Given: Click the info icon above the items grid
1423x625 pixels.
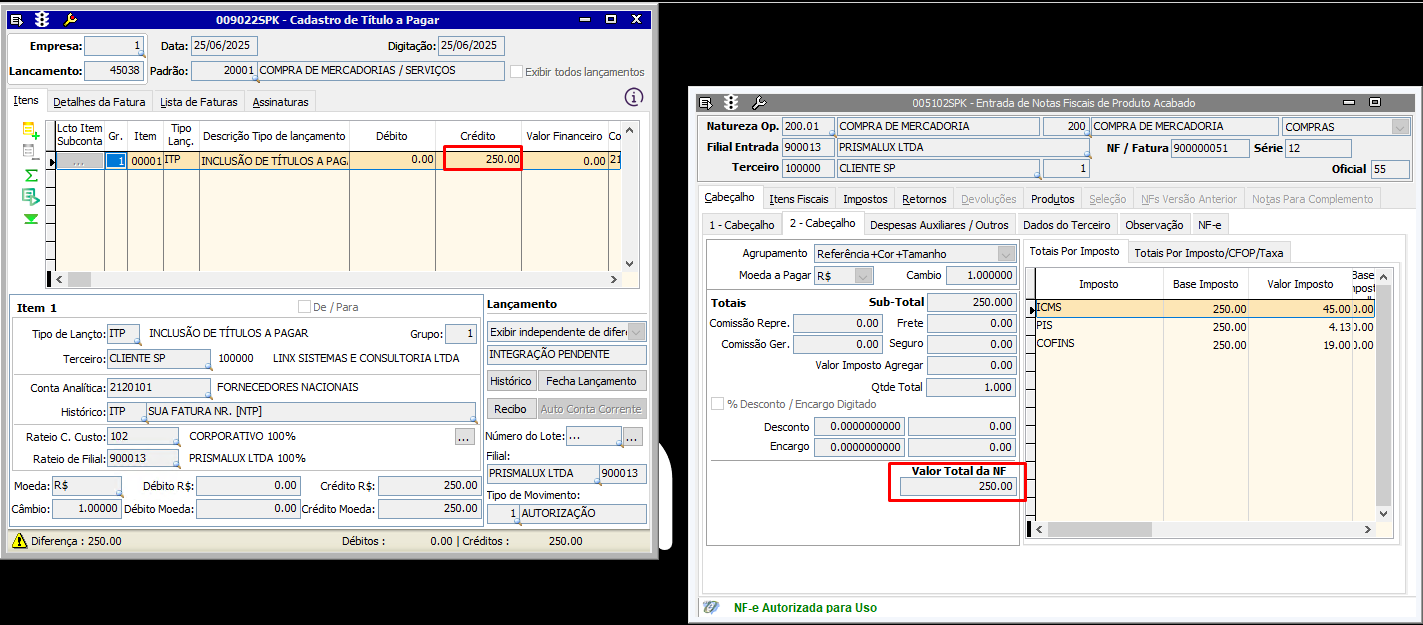Looking at the screenshot, I should pos(634,97).
